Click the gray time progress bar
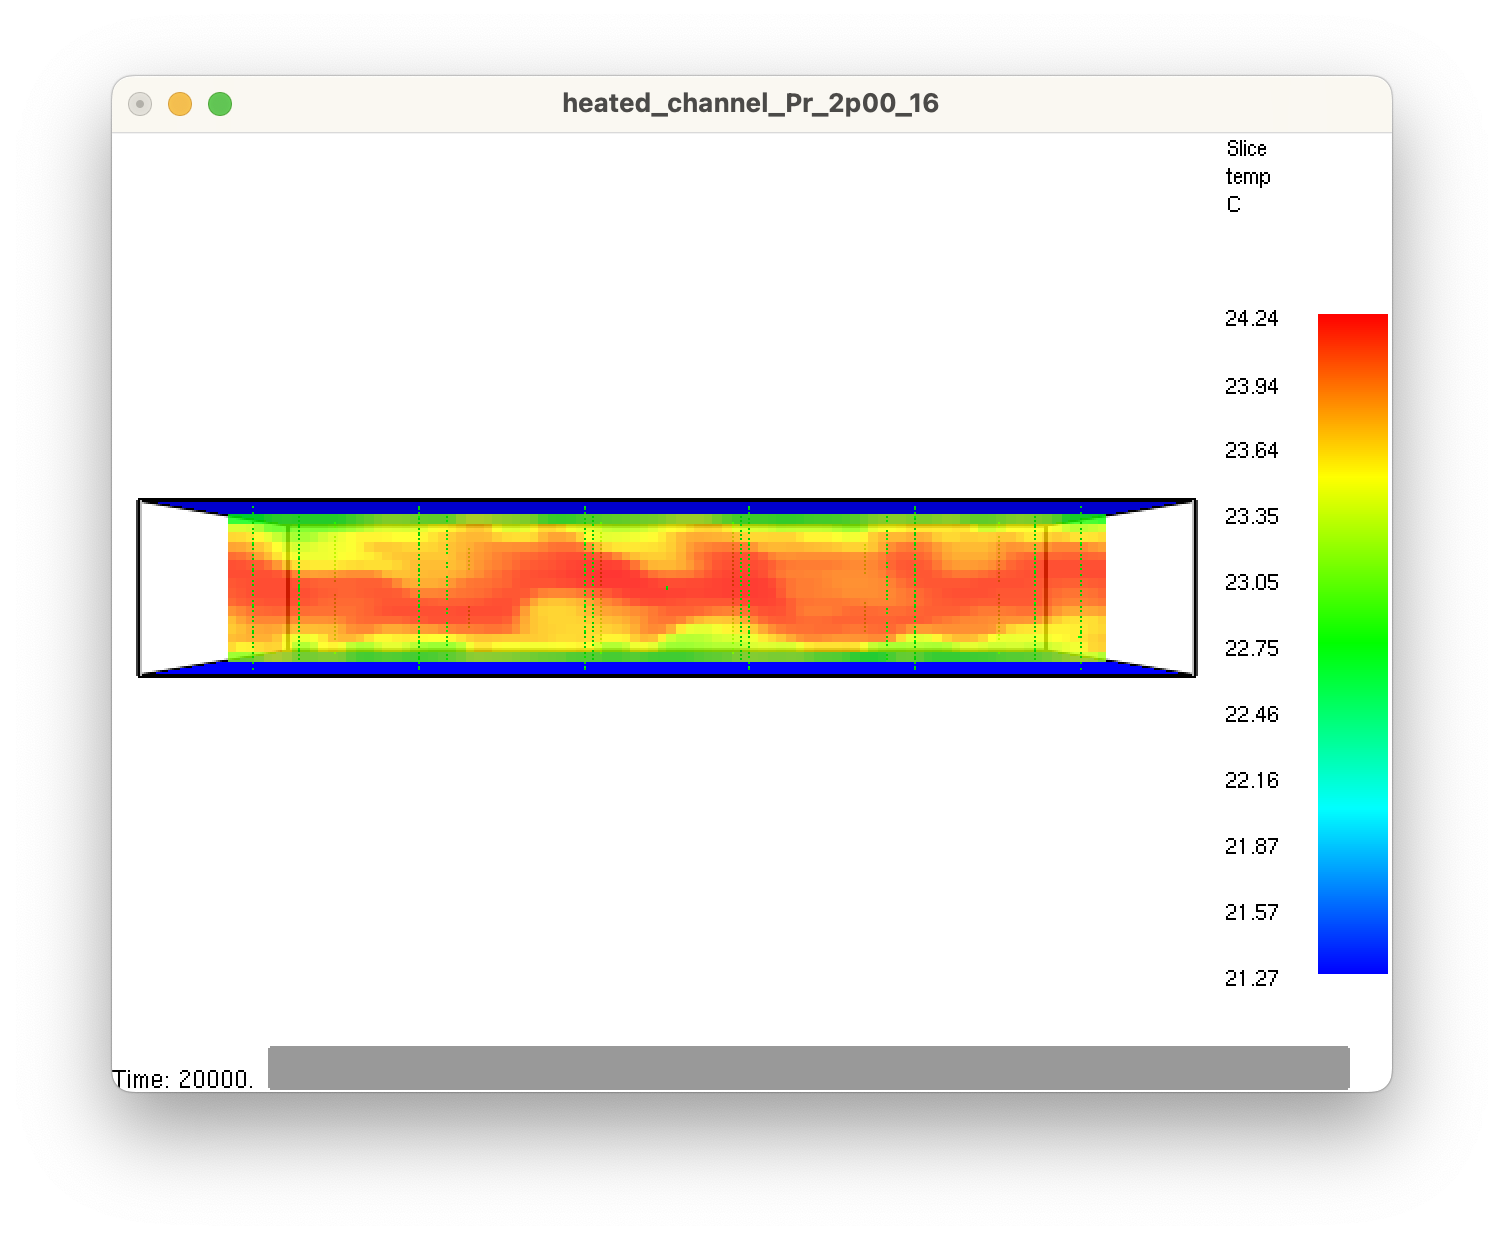This screenshot has height=1240, width=1504. click(x=808, y=1065)
